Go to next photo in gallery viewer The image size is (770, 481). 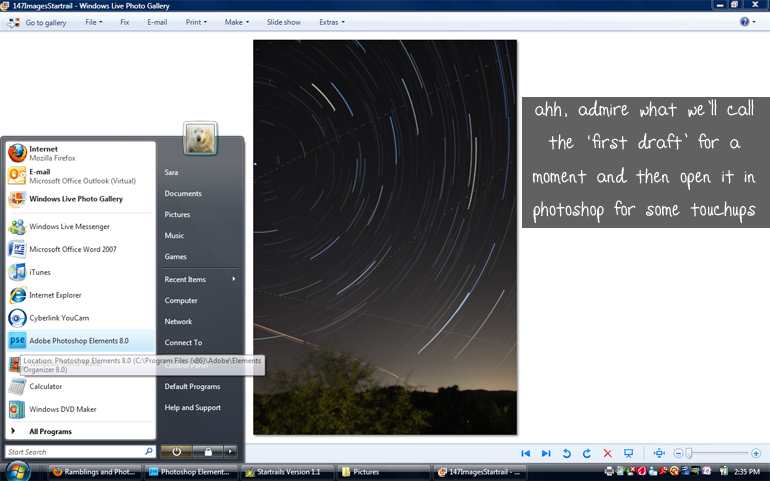click(546, 453)
